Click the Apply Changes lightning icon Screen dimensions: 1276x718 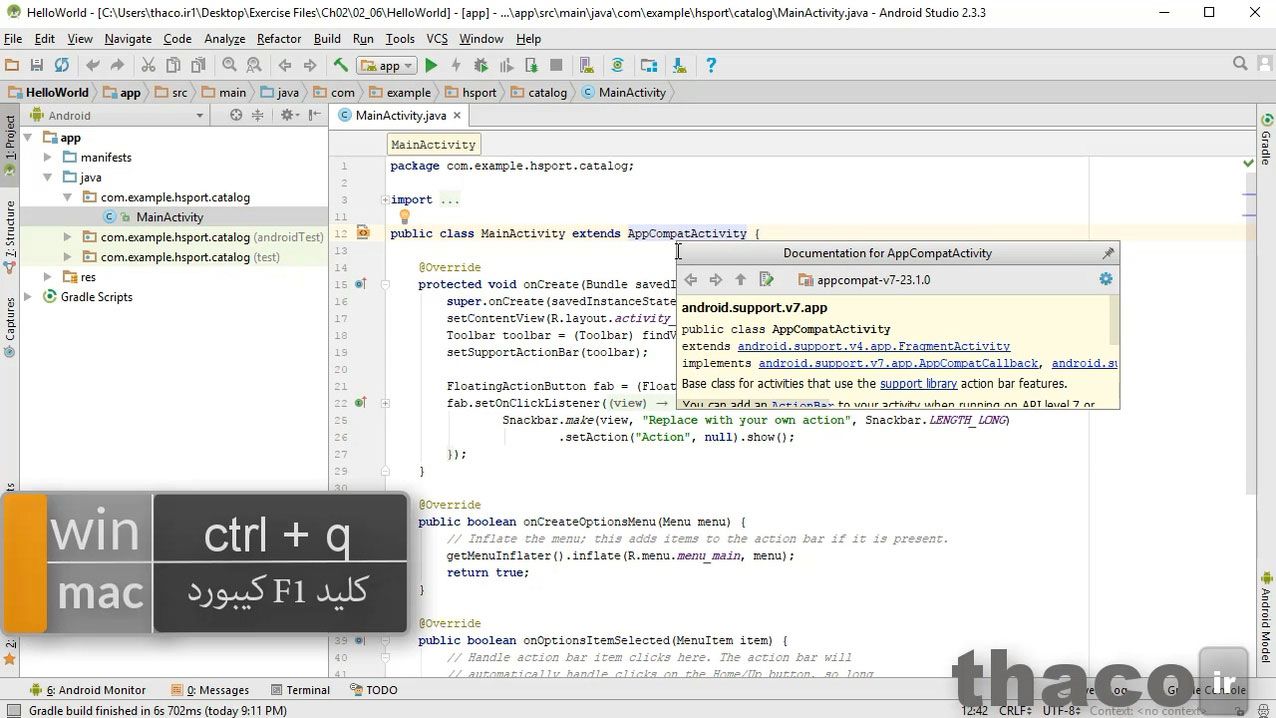(456, 65)
